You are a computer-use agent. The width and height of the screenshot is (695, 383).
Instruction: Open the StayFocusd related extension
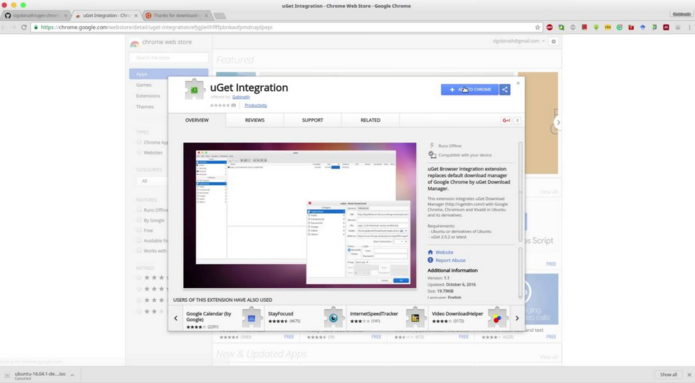pos(305,318)
